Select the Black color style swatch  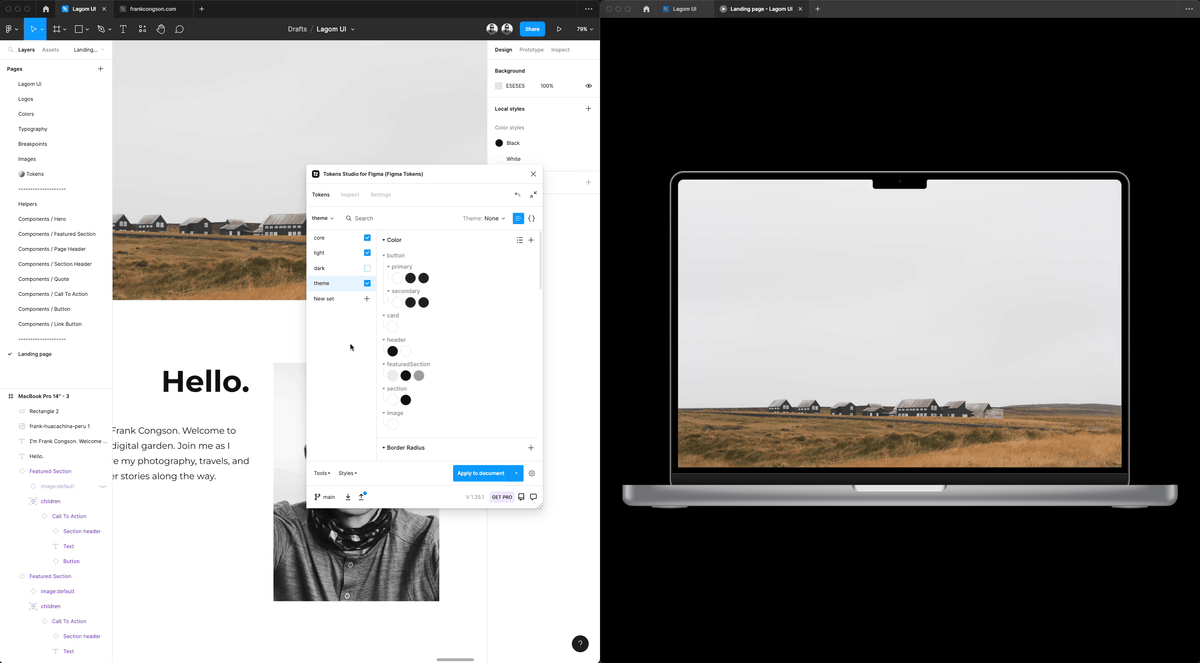[x=499, y=143]
